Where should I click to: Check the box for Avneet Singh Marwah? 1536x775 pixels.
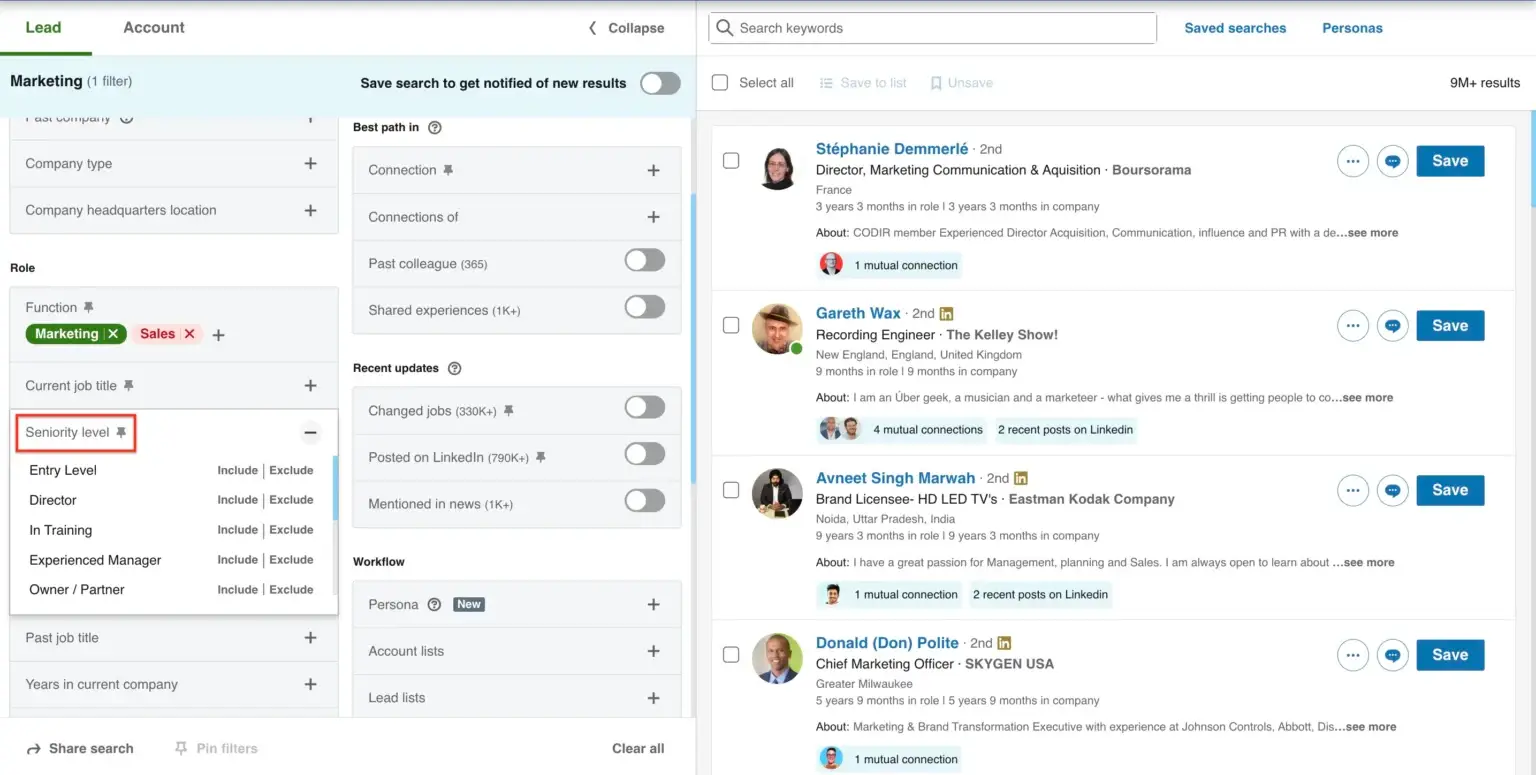point(731,490)
